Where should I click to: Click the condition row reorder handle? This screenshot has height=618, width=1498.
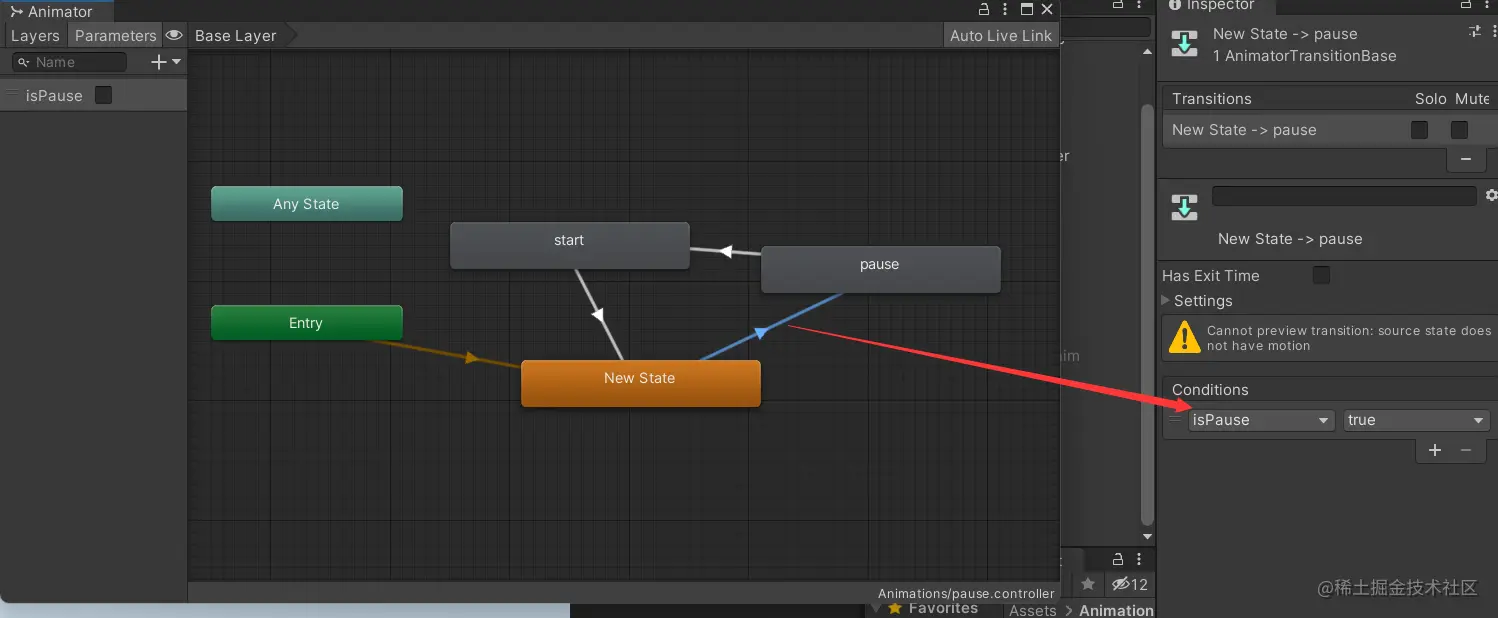[x=1175, y=420]
